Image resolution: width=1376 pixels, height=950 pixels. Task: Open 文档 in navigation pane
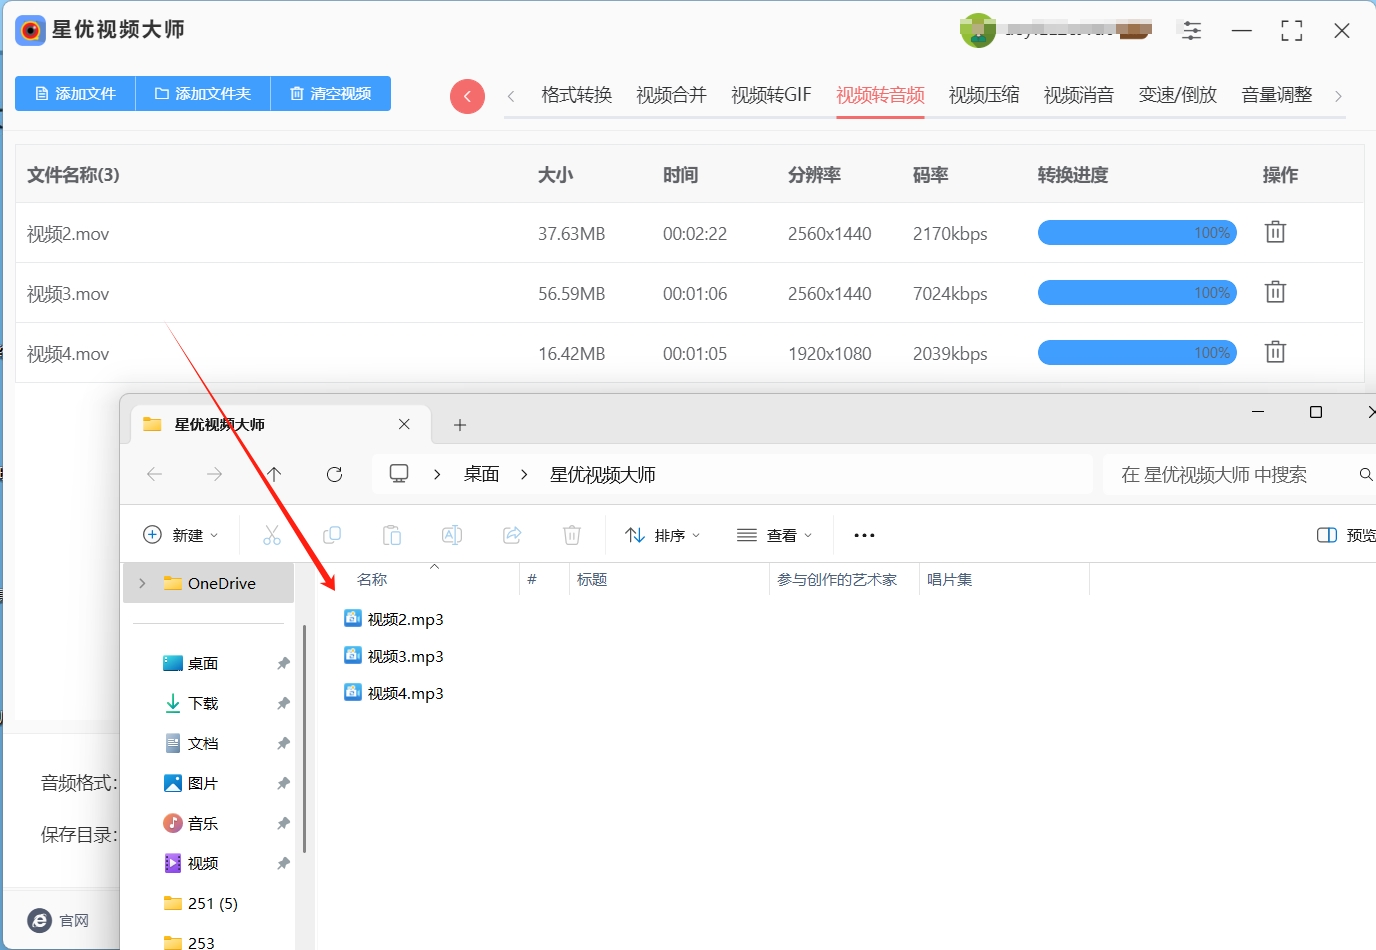point(203,743)
